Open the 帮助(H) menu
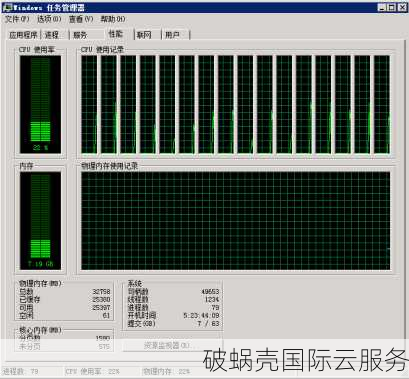The height and width of the screenshot is (379, 409). point(113,19)
